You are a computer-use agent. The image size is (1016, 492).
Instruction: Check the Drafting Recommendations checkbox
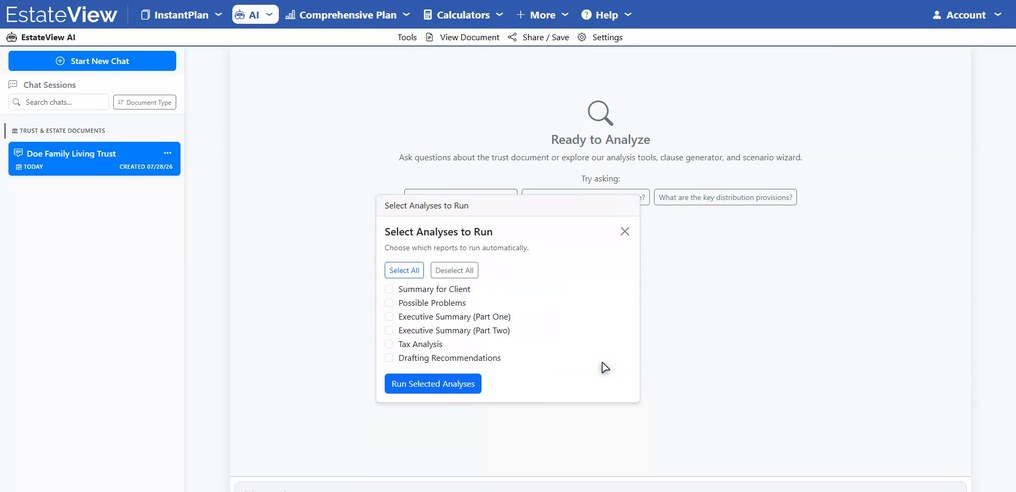coord(389,358)
